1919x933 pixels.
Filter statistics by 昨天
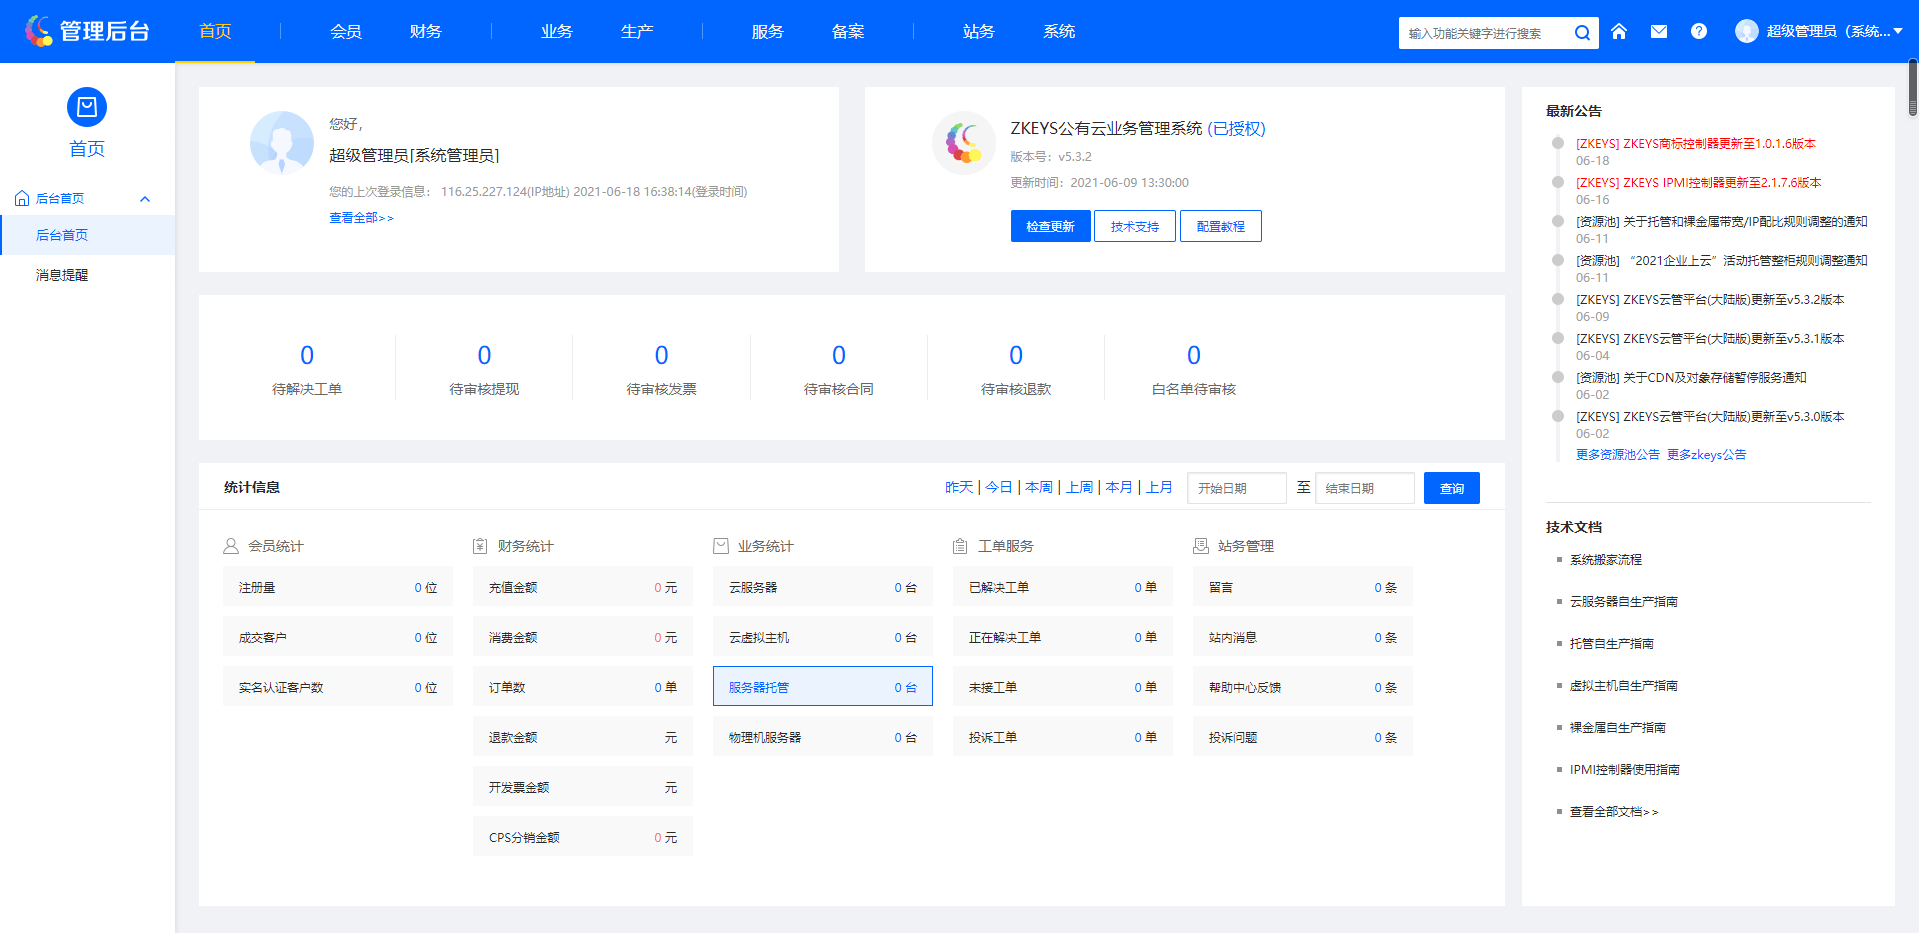[x=959, y=487]
